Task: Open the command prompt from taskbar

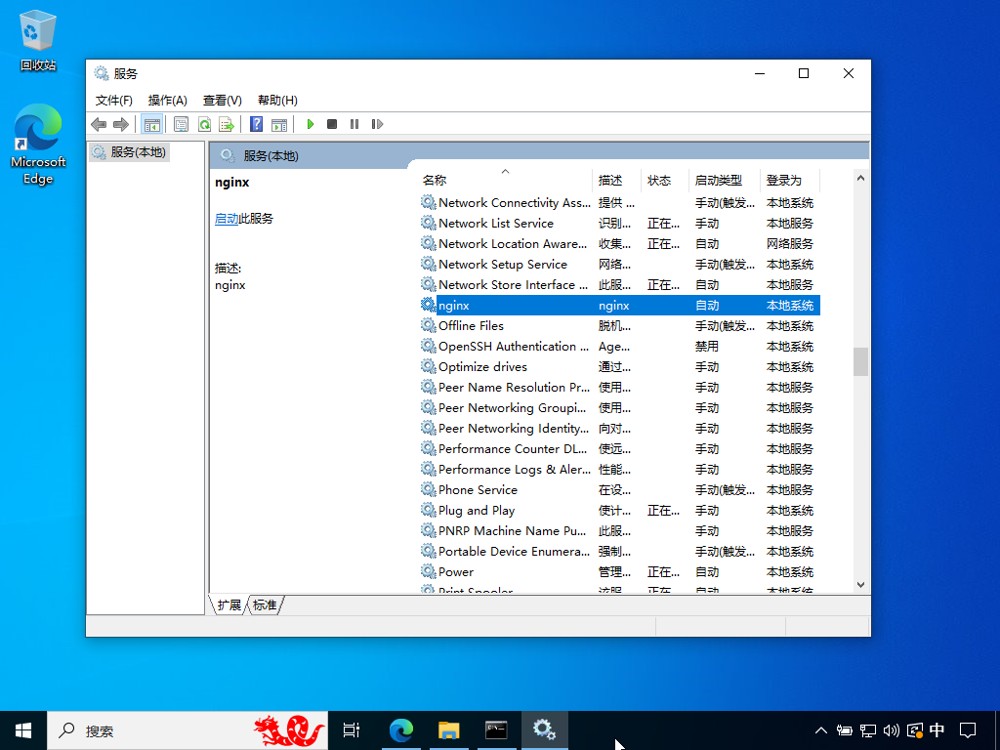Action: [496, 730]
